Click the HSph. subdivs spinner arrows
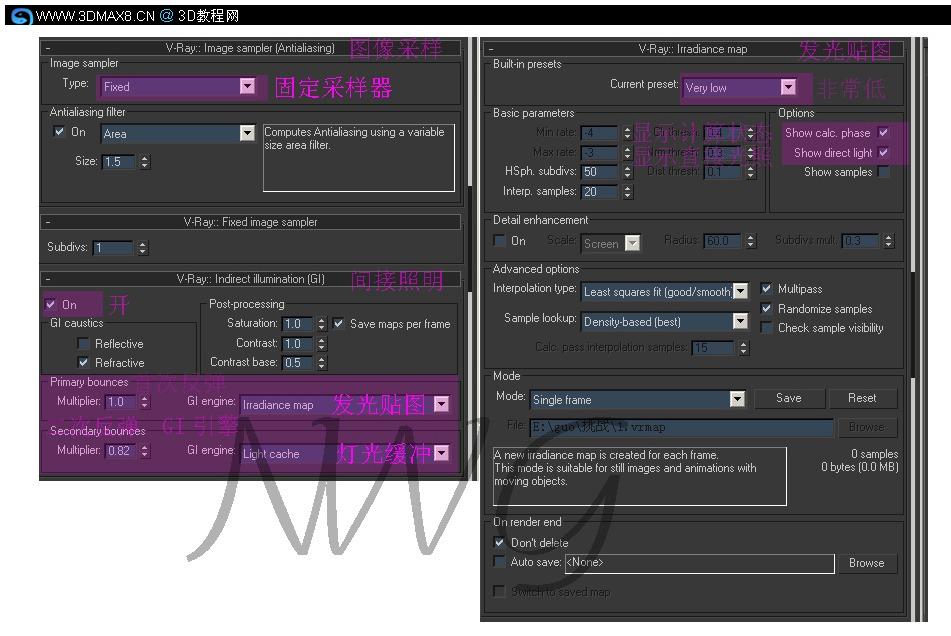 point(628,172)
